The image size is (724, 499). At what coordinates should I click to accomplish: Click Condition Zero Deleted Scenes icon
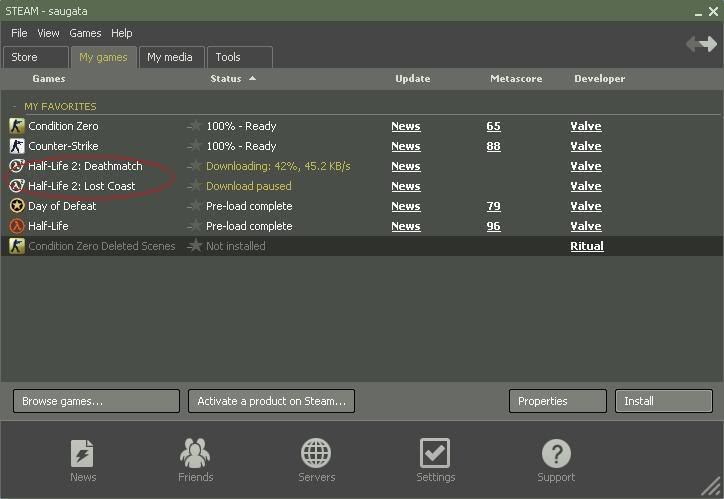[x=17, y=246]
